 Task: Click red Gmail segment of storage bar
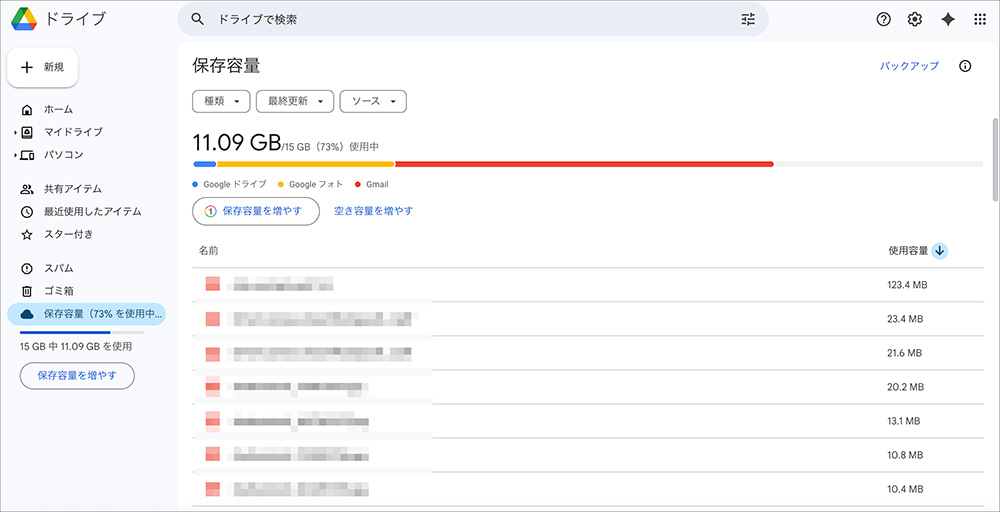point(584,164)
